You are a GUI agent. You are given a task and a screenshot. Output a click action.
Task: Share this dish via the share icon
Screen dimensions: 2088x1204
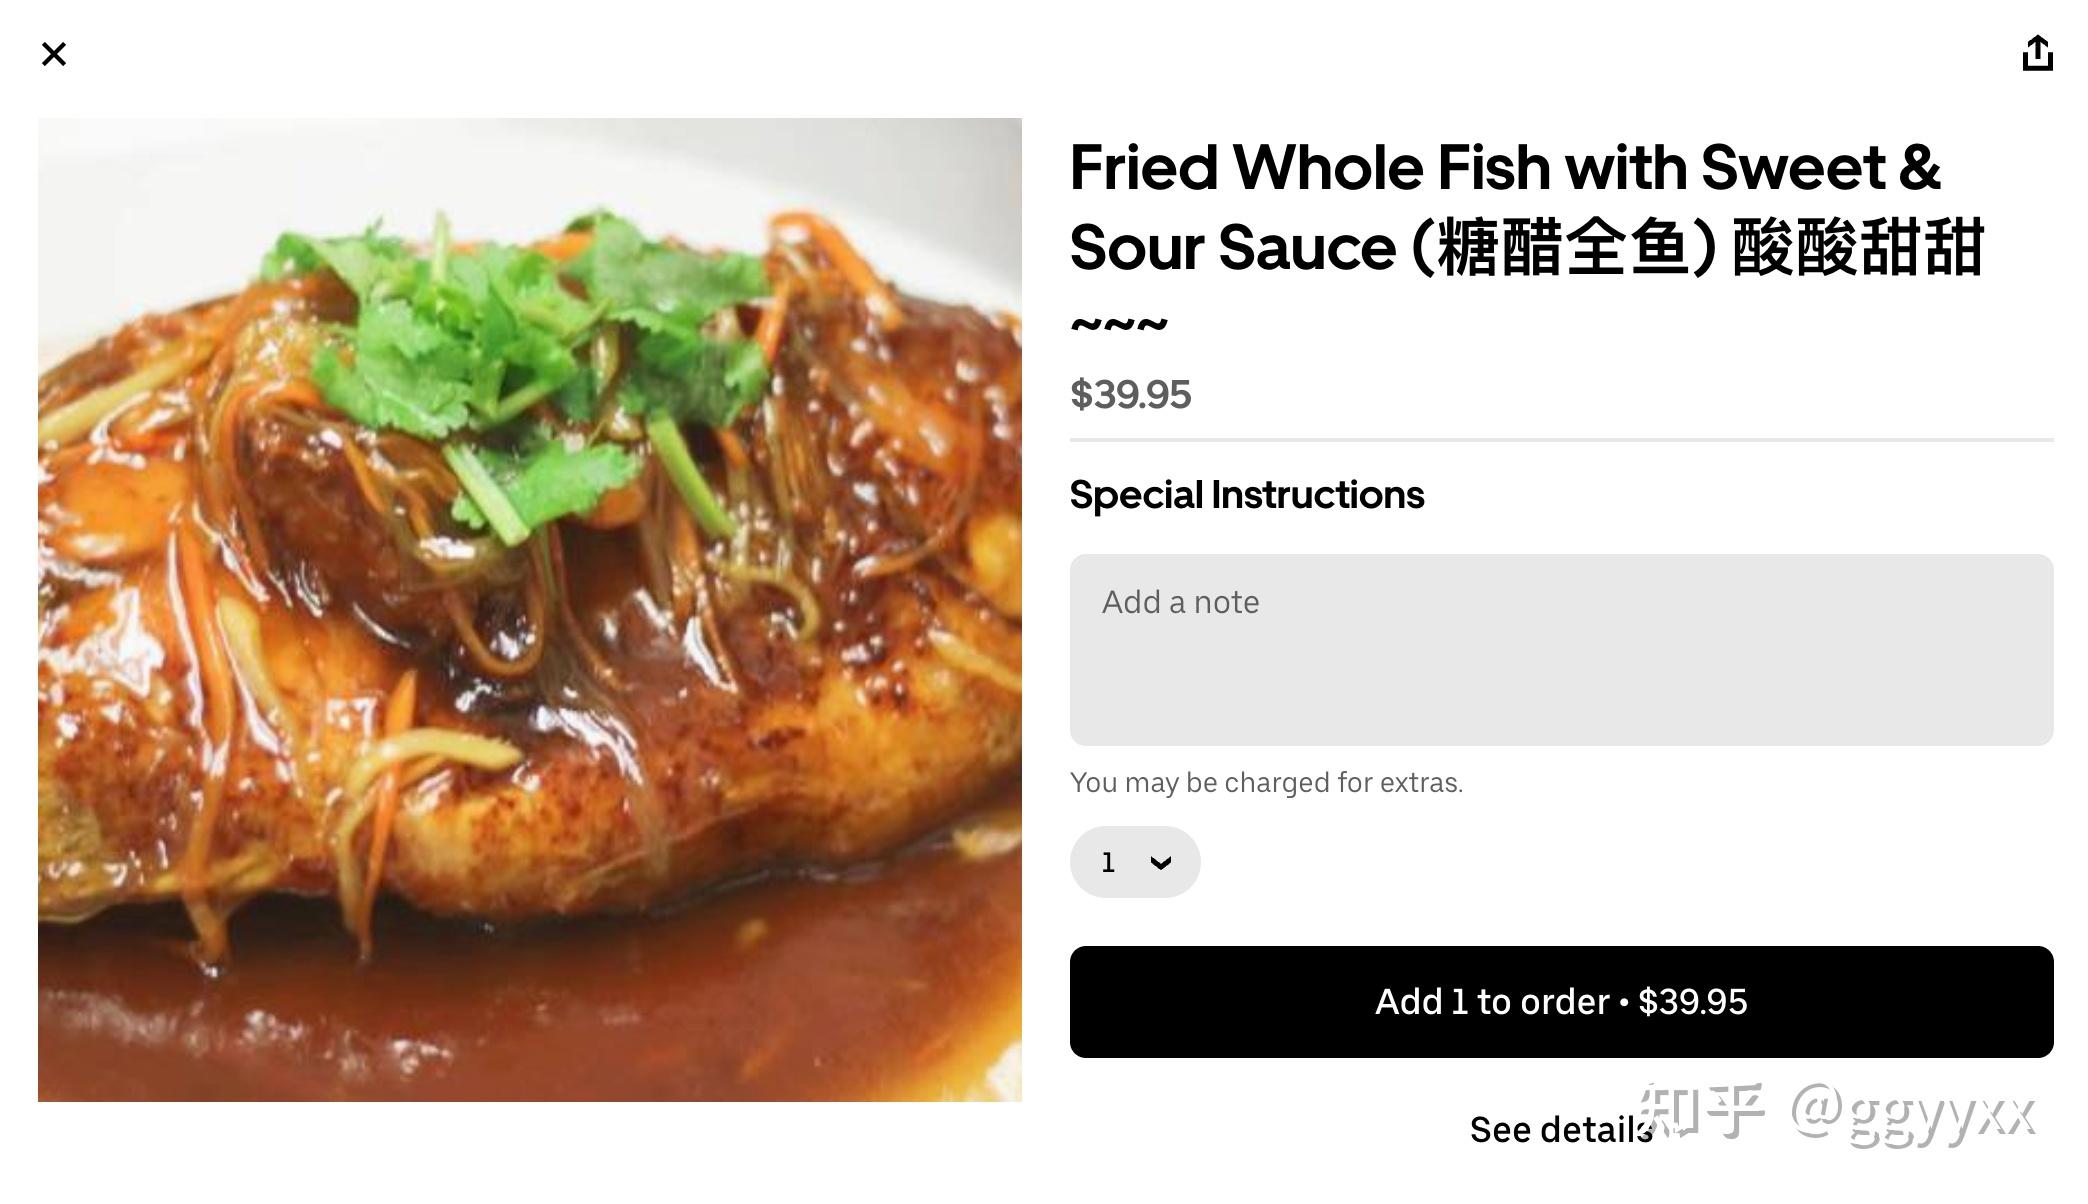[2037, 53]
